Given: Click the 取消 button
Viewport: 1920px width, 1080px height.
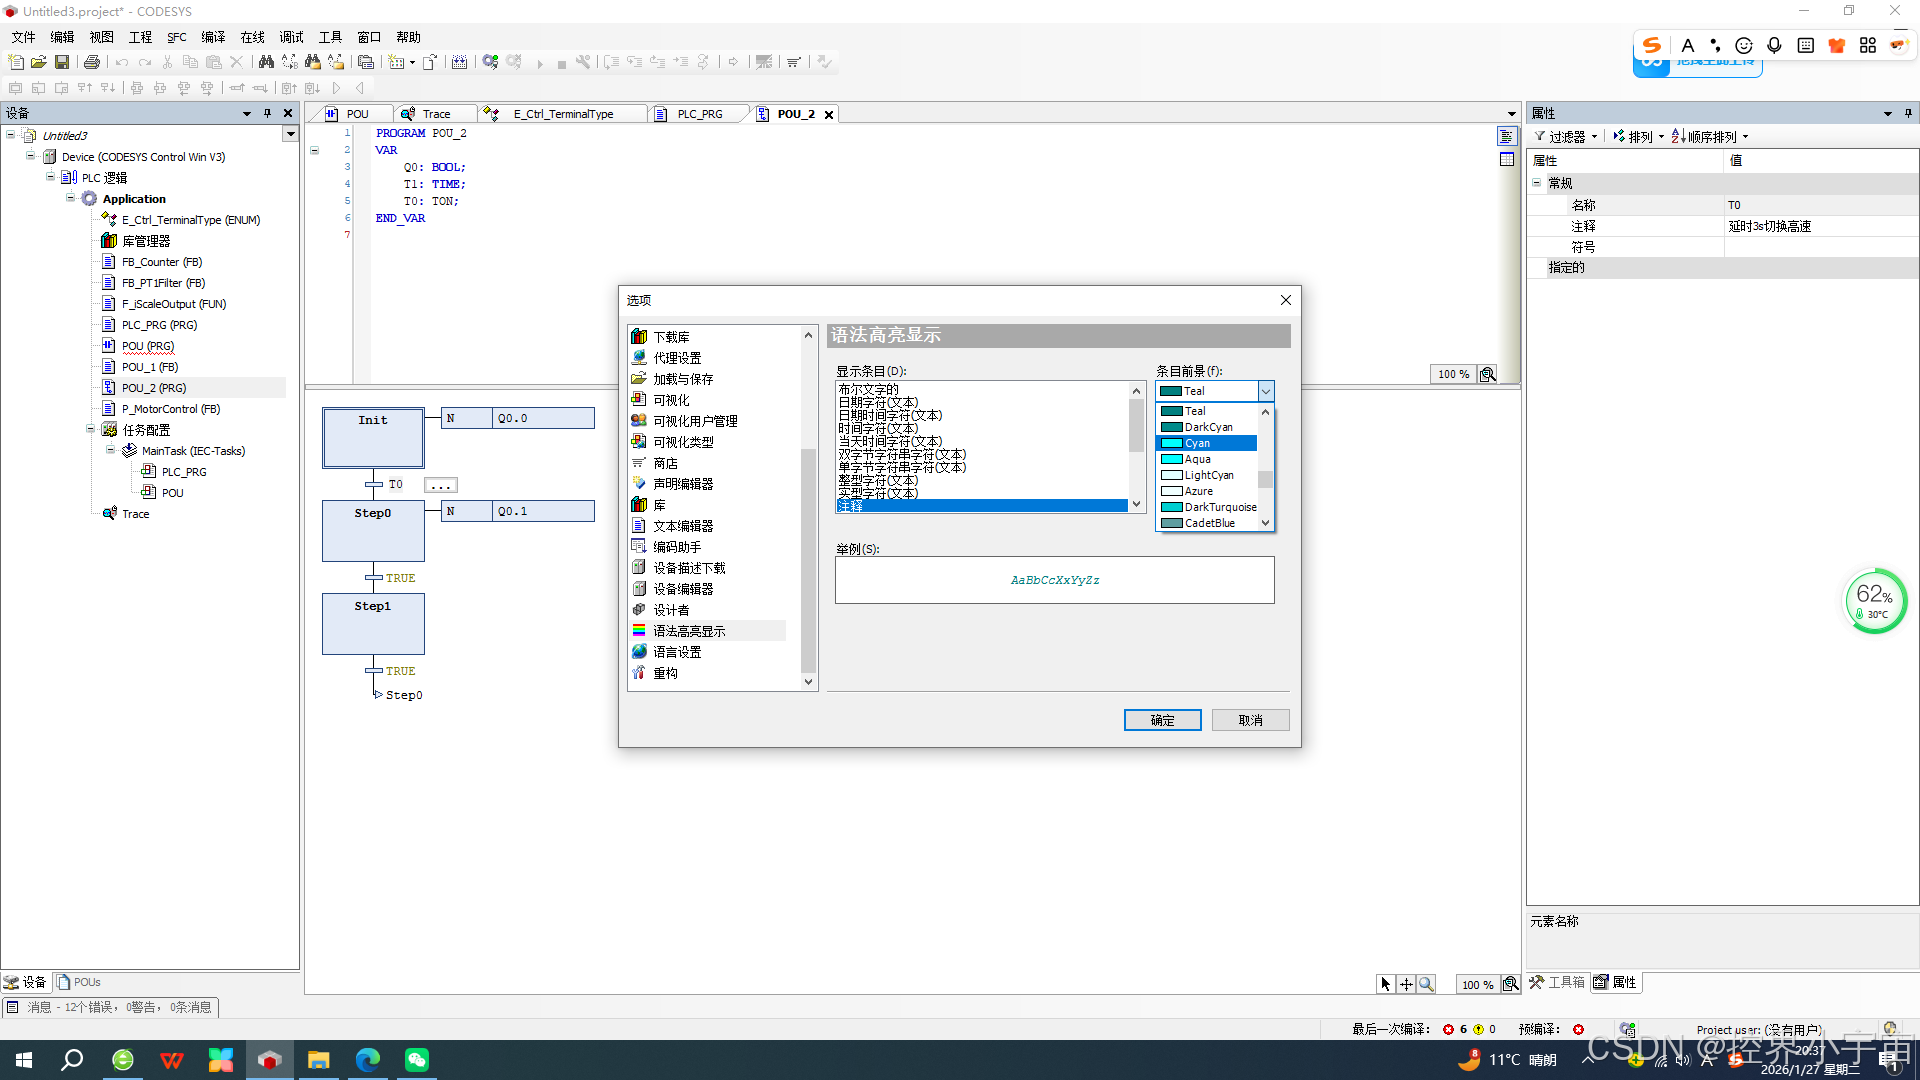Looking at the screenshot, I should point(1250,720).
